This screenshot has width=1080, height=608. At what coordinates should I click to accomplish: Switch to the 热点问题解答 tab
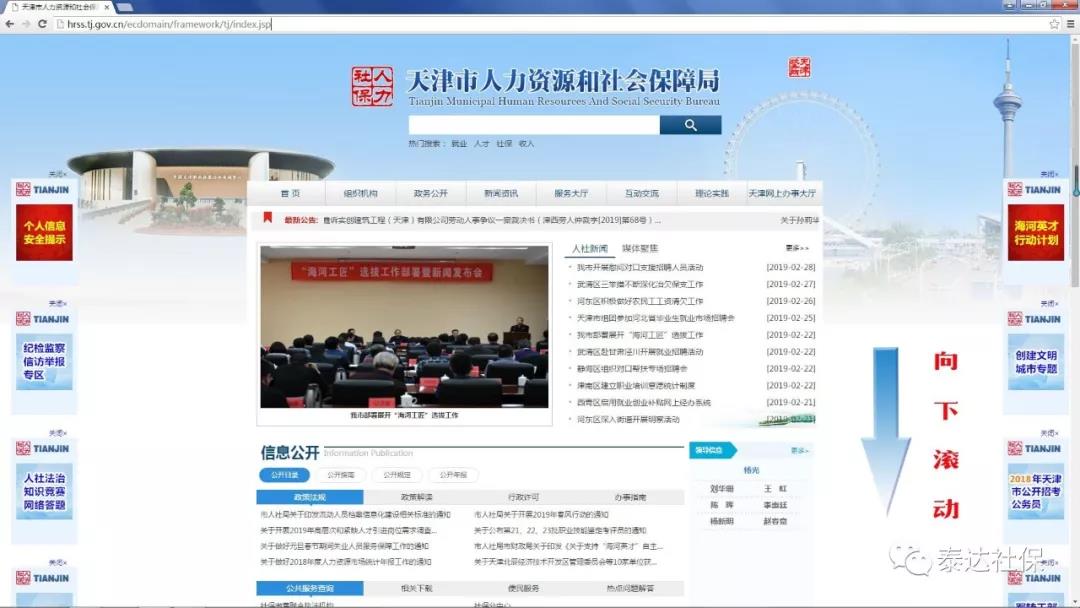(x=630, y=588)
